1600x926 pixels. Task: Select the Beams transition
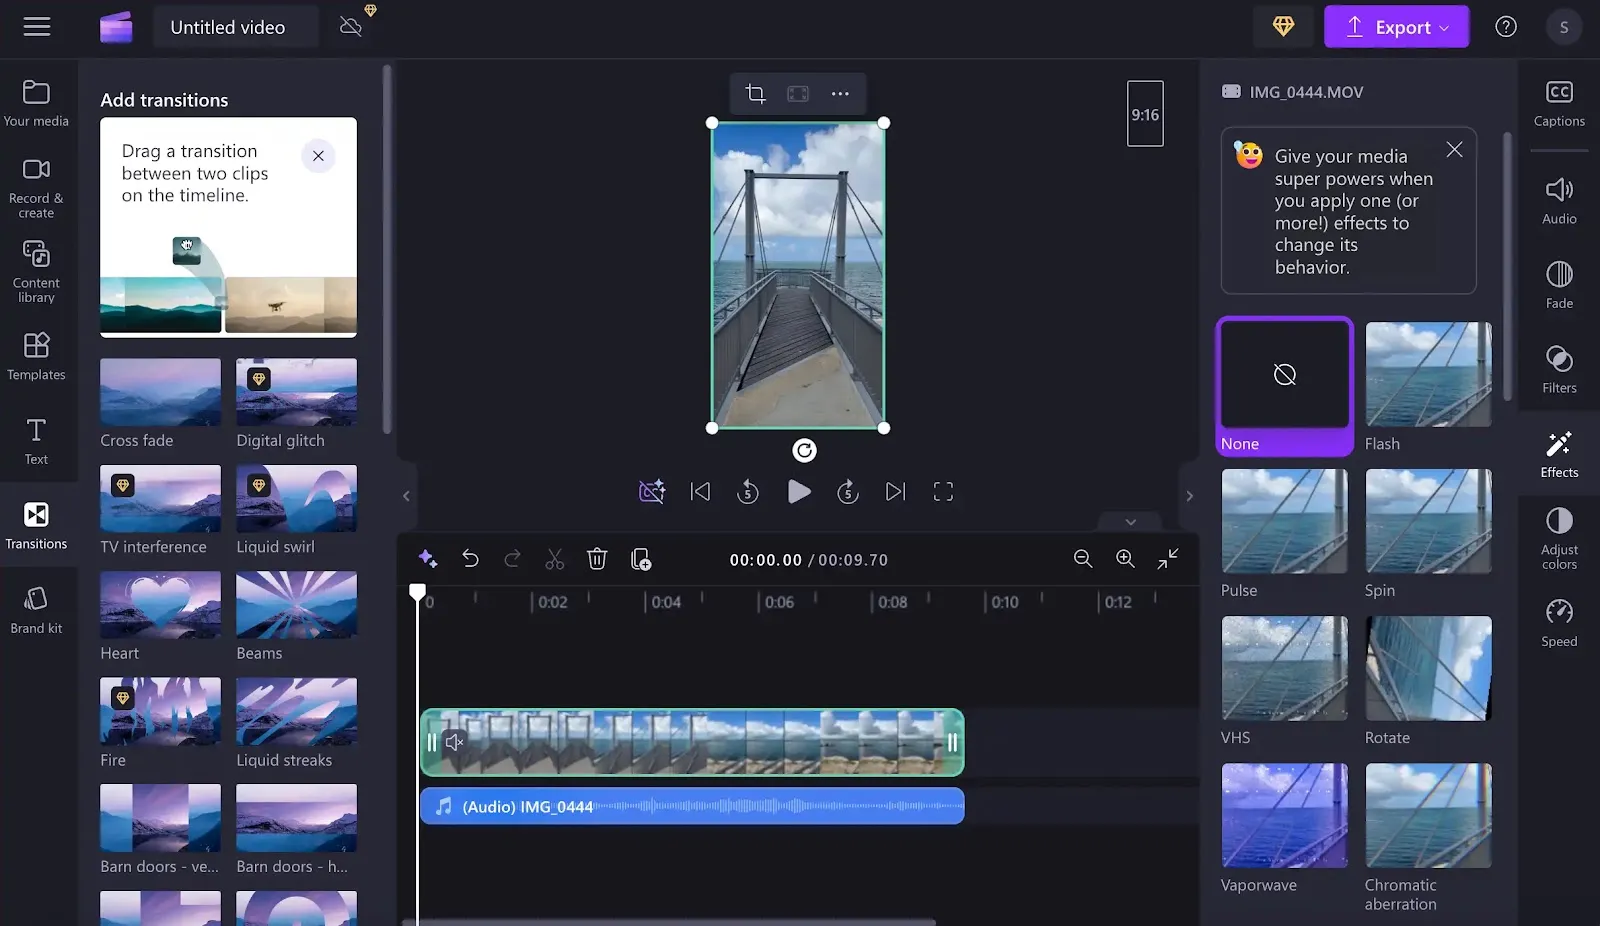point(296,617)
